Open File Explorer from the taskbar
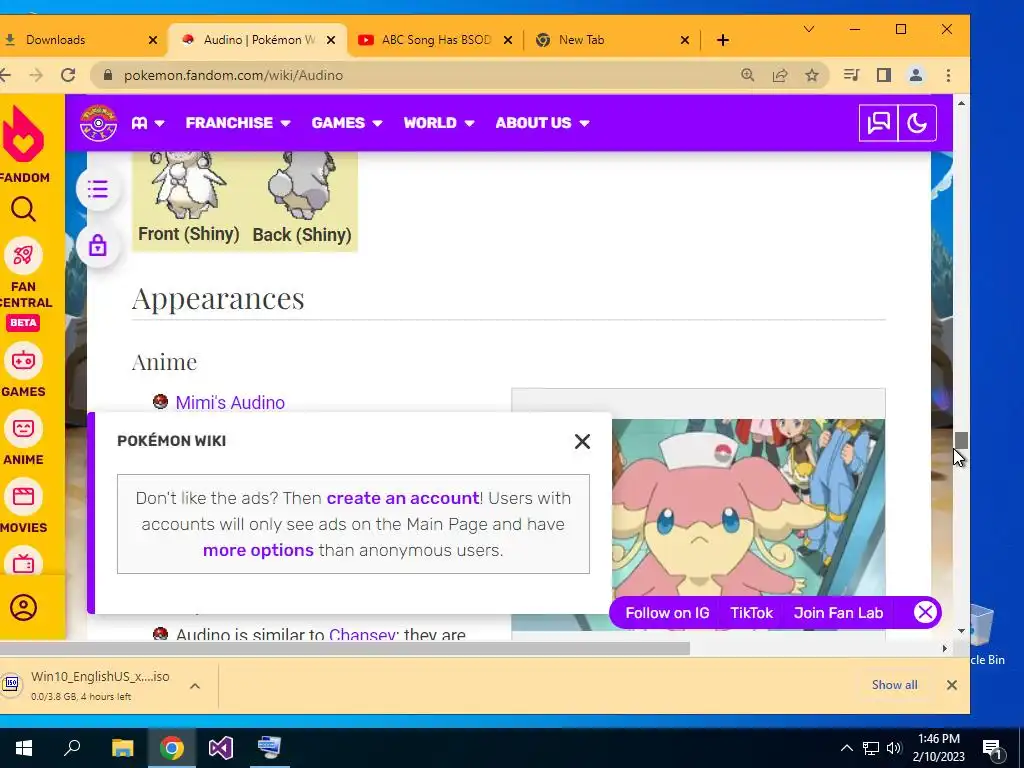Viewport: 1024px width, 768px height. pyautogui.click(x=122, y=748)
